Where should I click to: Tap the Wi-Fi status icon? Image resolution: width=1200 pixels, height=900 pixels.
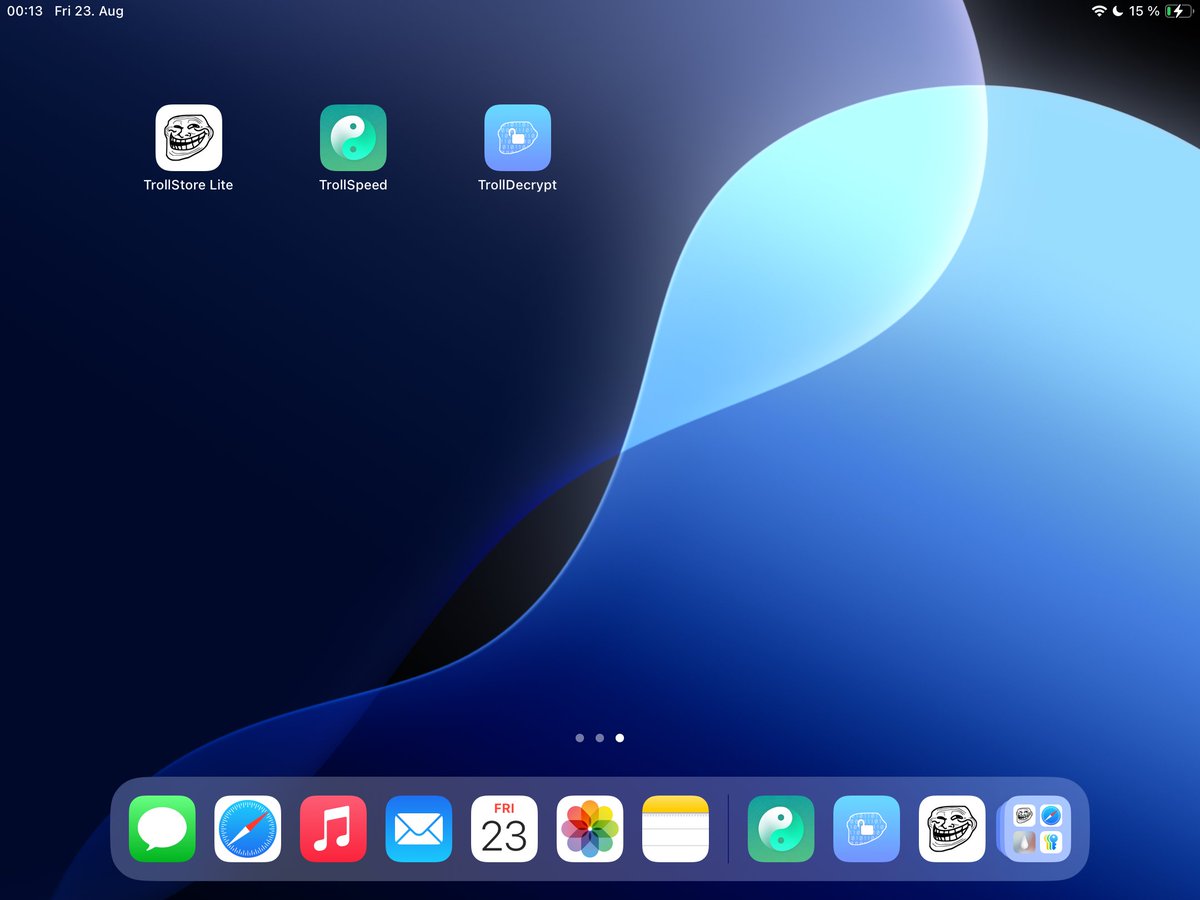pyautogui.click(x=1099, y=11)
